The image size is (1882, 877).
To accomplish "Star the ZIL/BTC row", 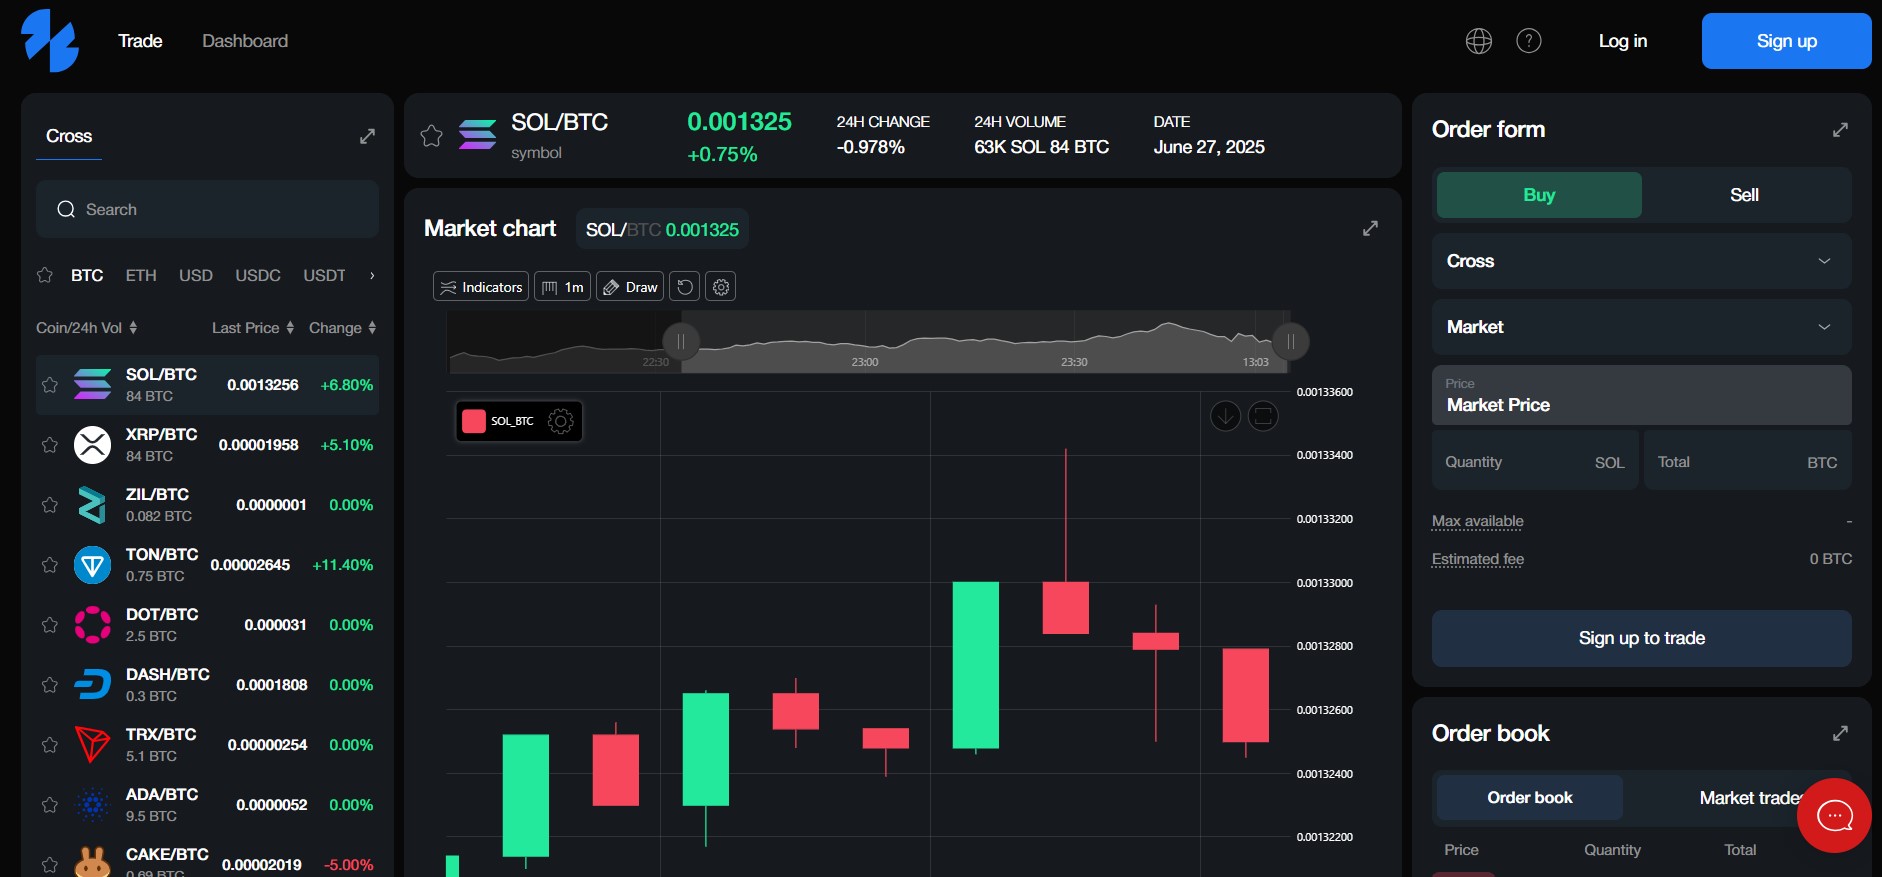I will [x=49, y=505].
